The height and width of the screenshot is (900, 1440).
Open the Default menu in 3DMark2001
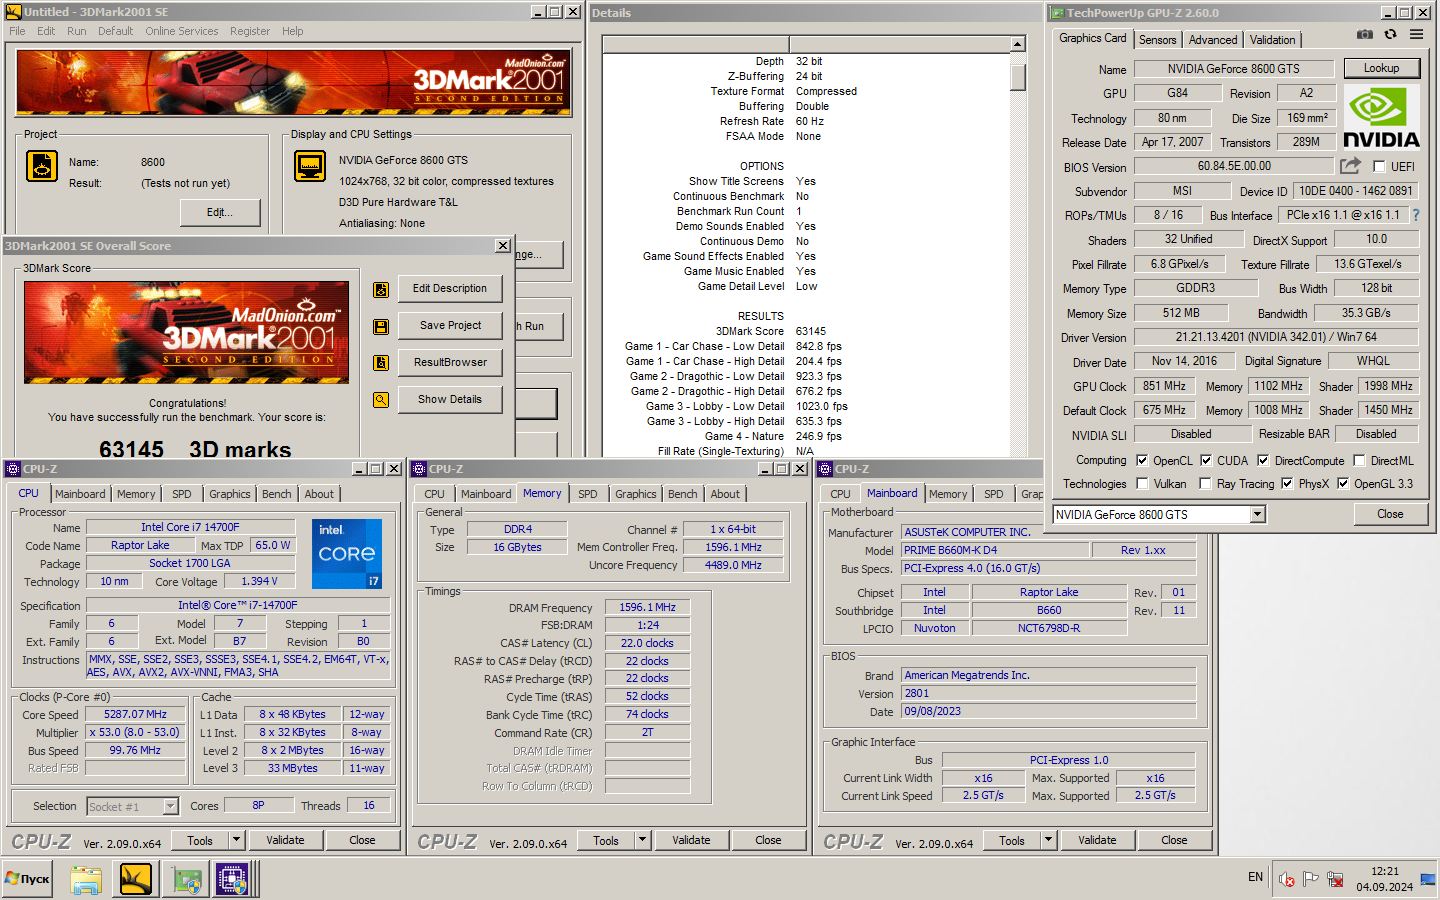(115, 31)
